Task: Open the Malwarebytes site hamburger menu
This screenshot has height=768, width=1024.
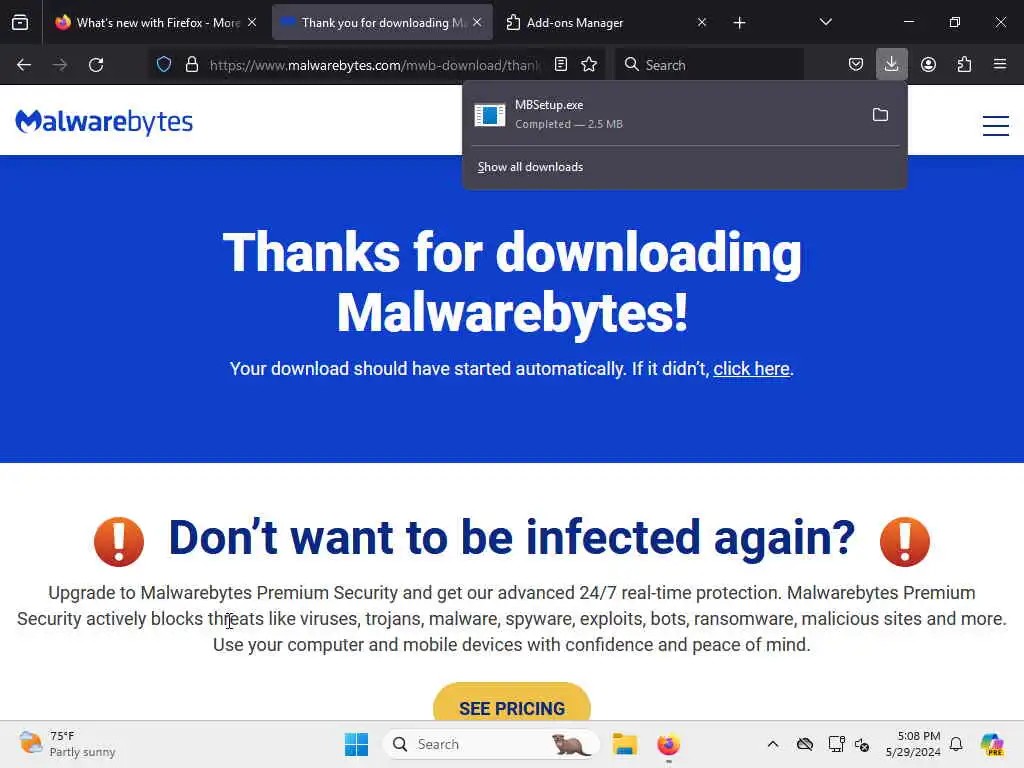Action: (x=996, y=125)
